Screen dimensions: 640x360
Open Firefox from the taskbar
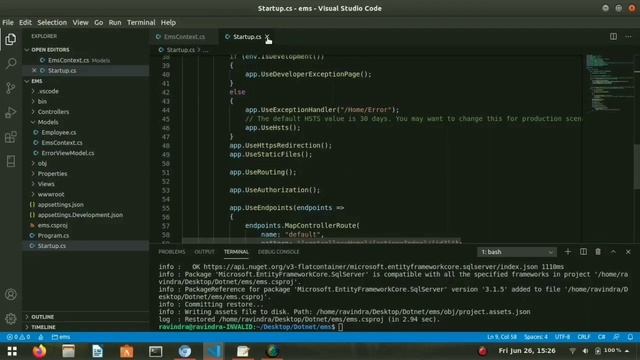(40, 351)
